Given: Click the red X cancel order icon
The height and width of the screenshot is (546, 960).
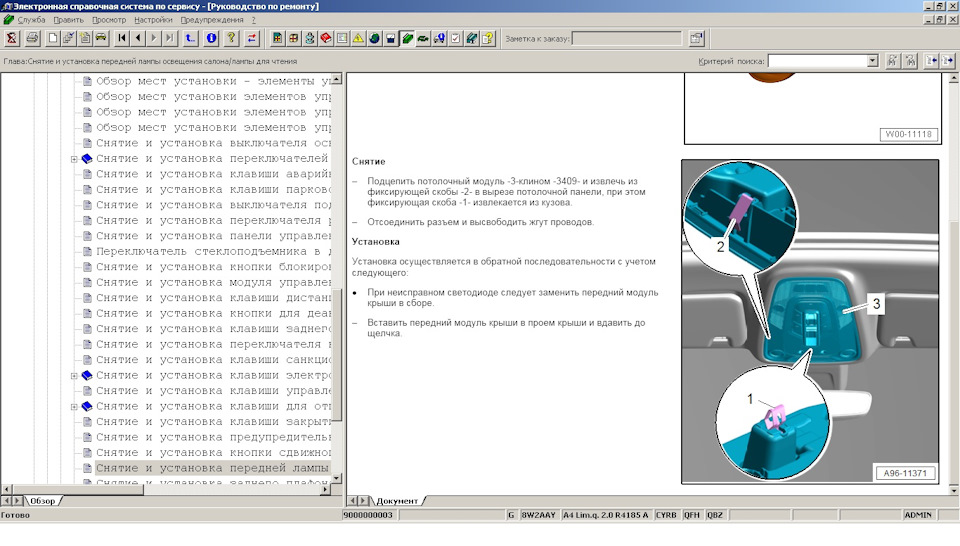Looking at the screenshot, I should coord(11,39).
